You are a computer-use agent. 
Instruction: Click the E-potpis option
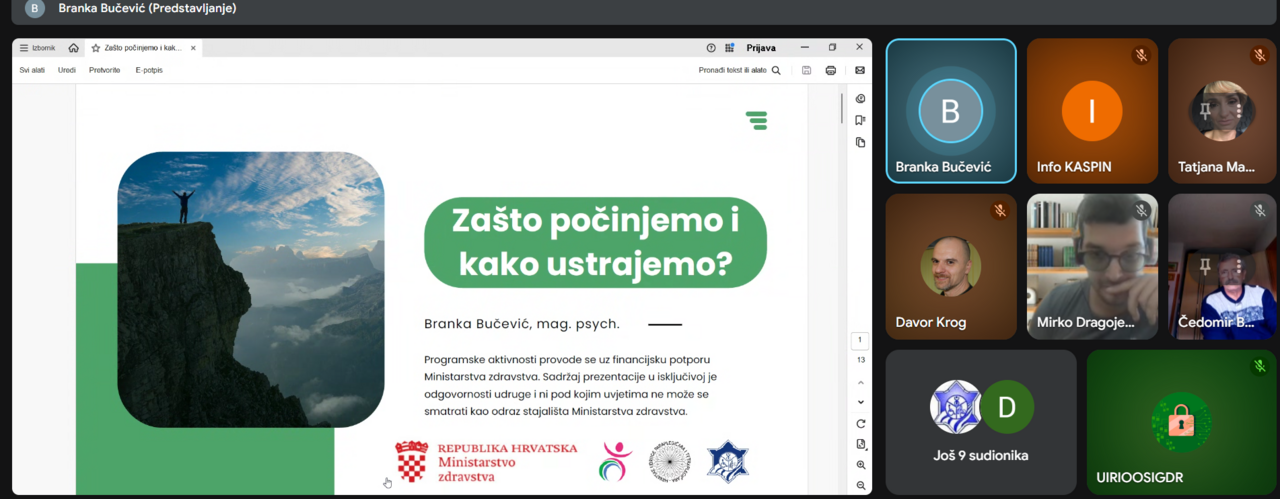[x=149, y=70]
